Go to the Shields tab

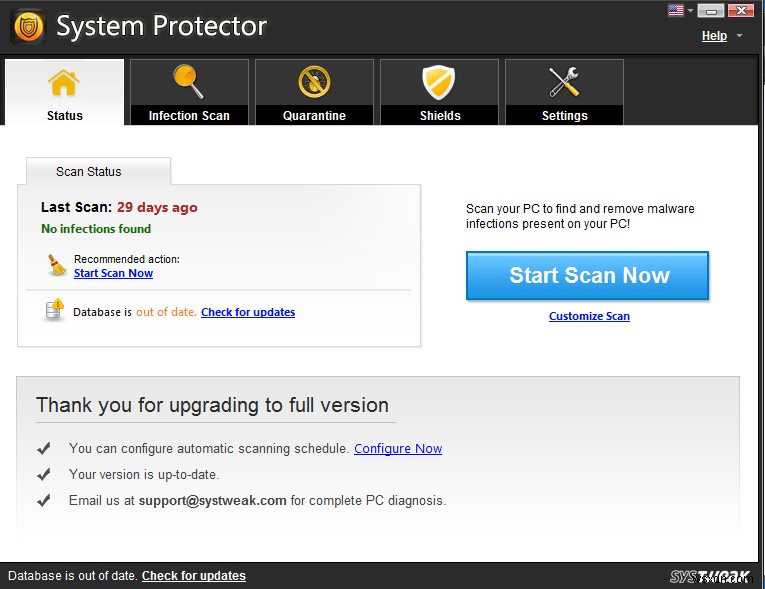click(439, 92)
